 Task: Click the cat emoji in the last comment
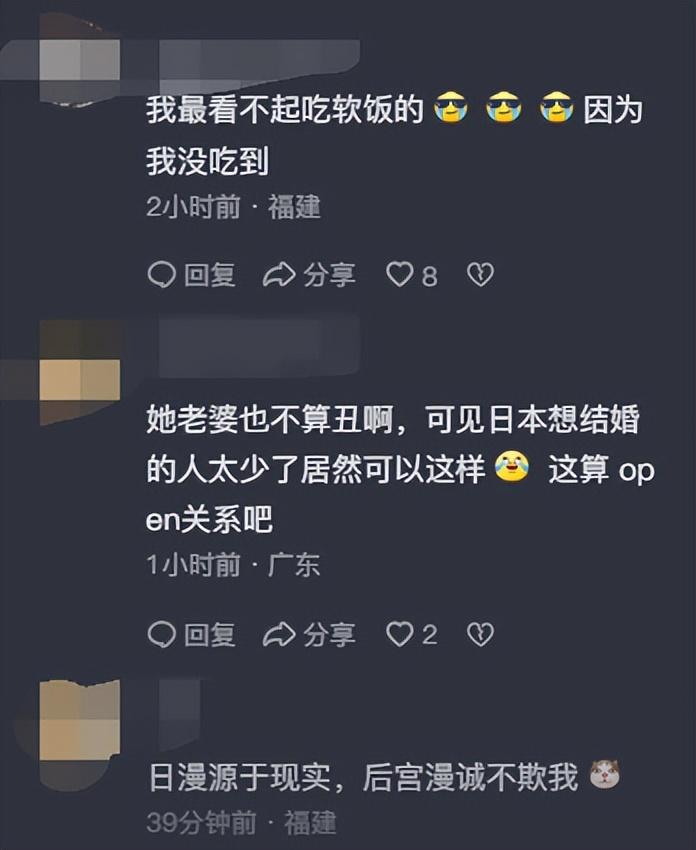[x=604, y=774]
